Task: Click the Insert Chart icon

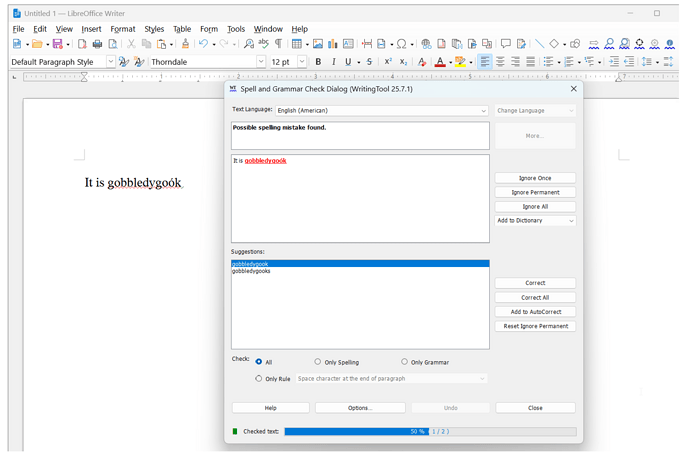Action: [333, 44]
